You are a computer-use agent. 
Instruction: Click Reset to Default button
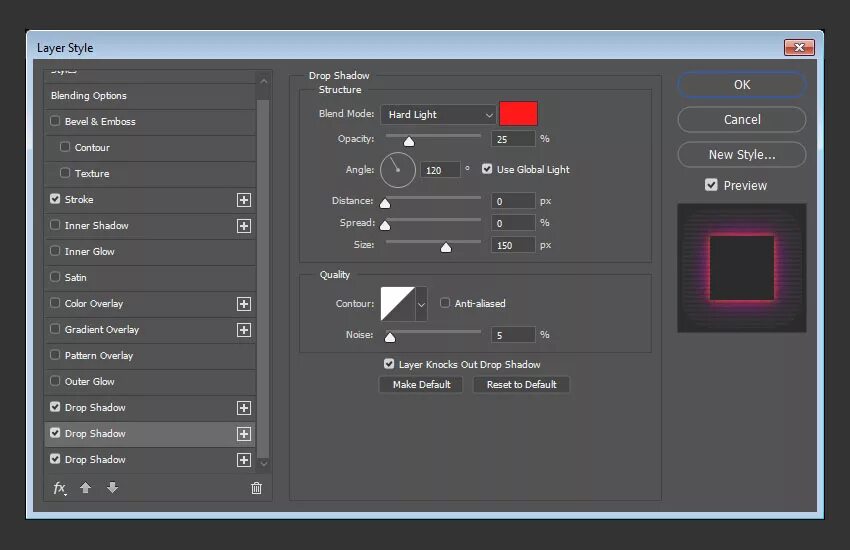(521, 385)
